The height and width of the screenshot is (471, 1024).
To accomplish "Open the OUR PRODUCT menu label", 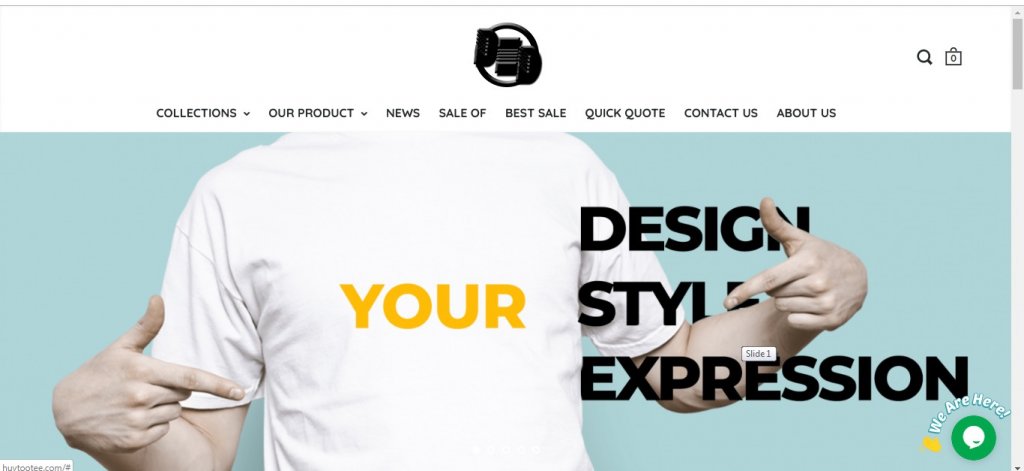I will click(311, 113).
